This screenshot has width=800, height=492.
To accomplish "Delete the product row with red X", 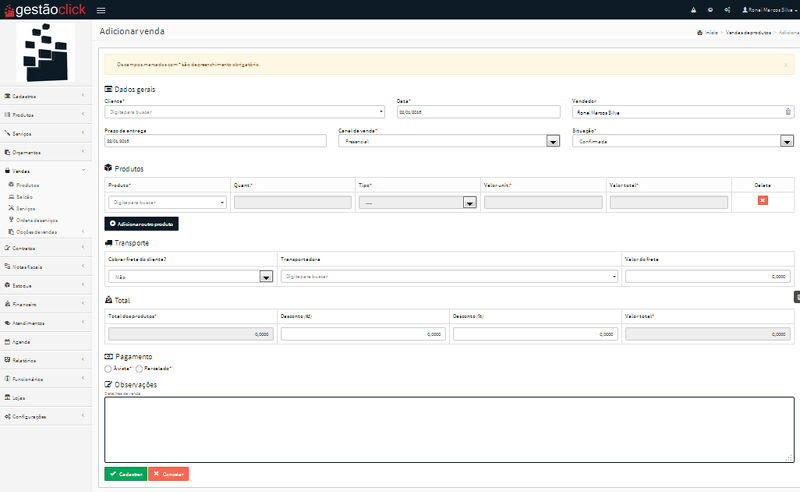I will [763, 201].
